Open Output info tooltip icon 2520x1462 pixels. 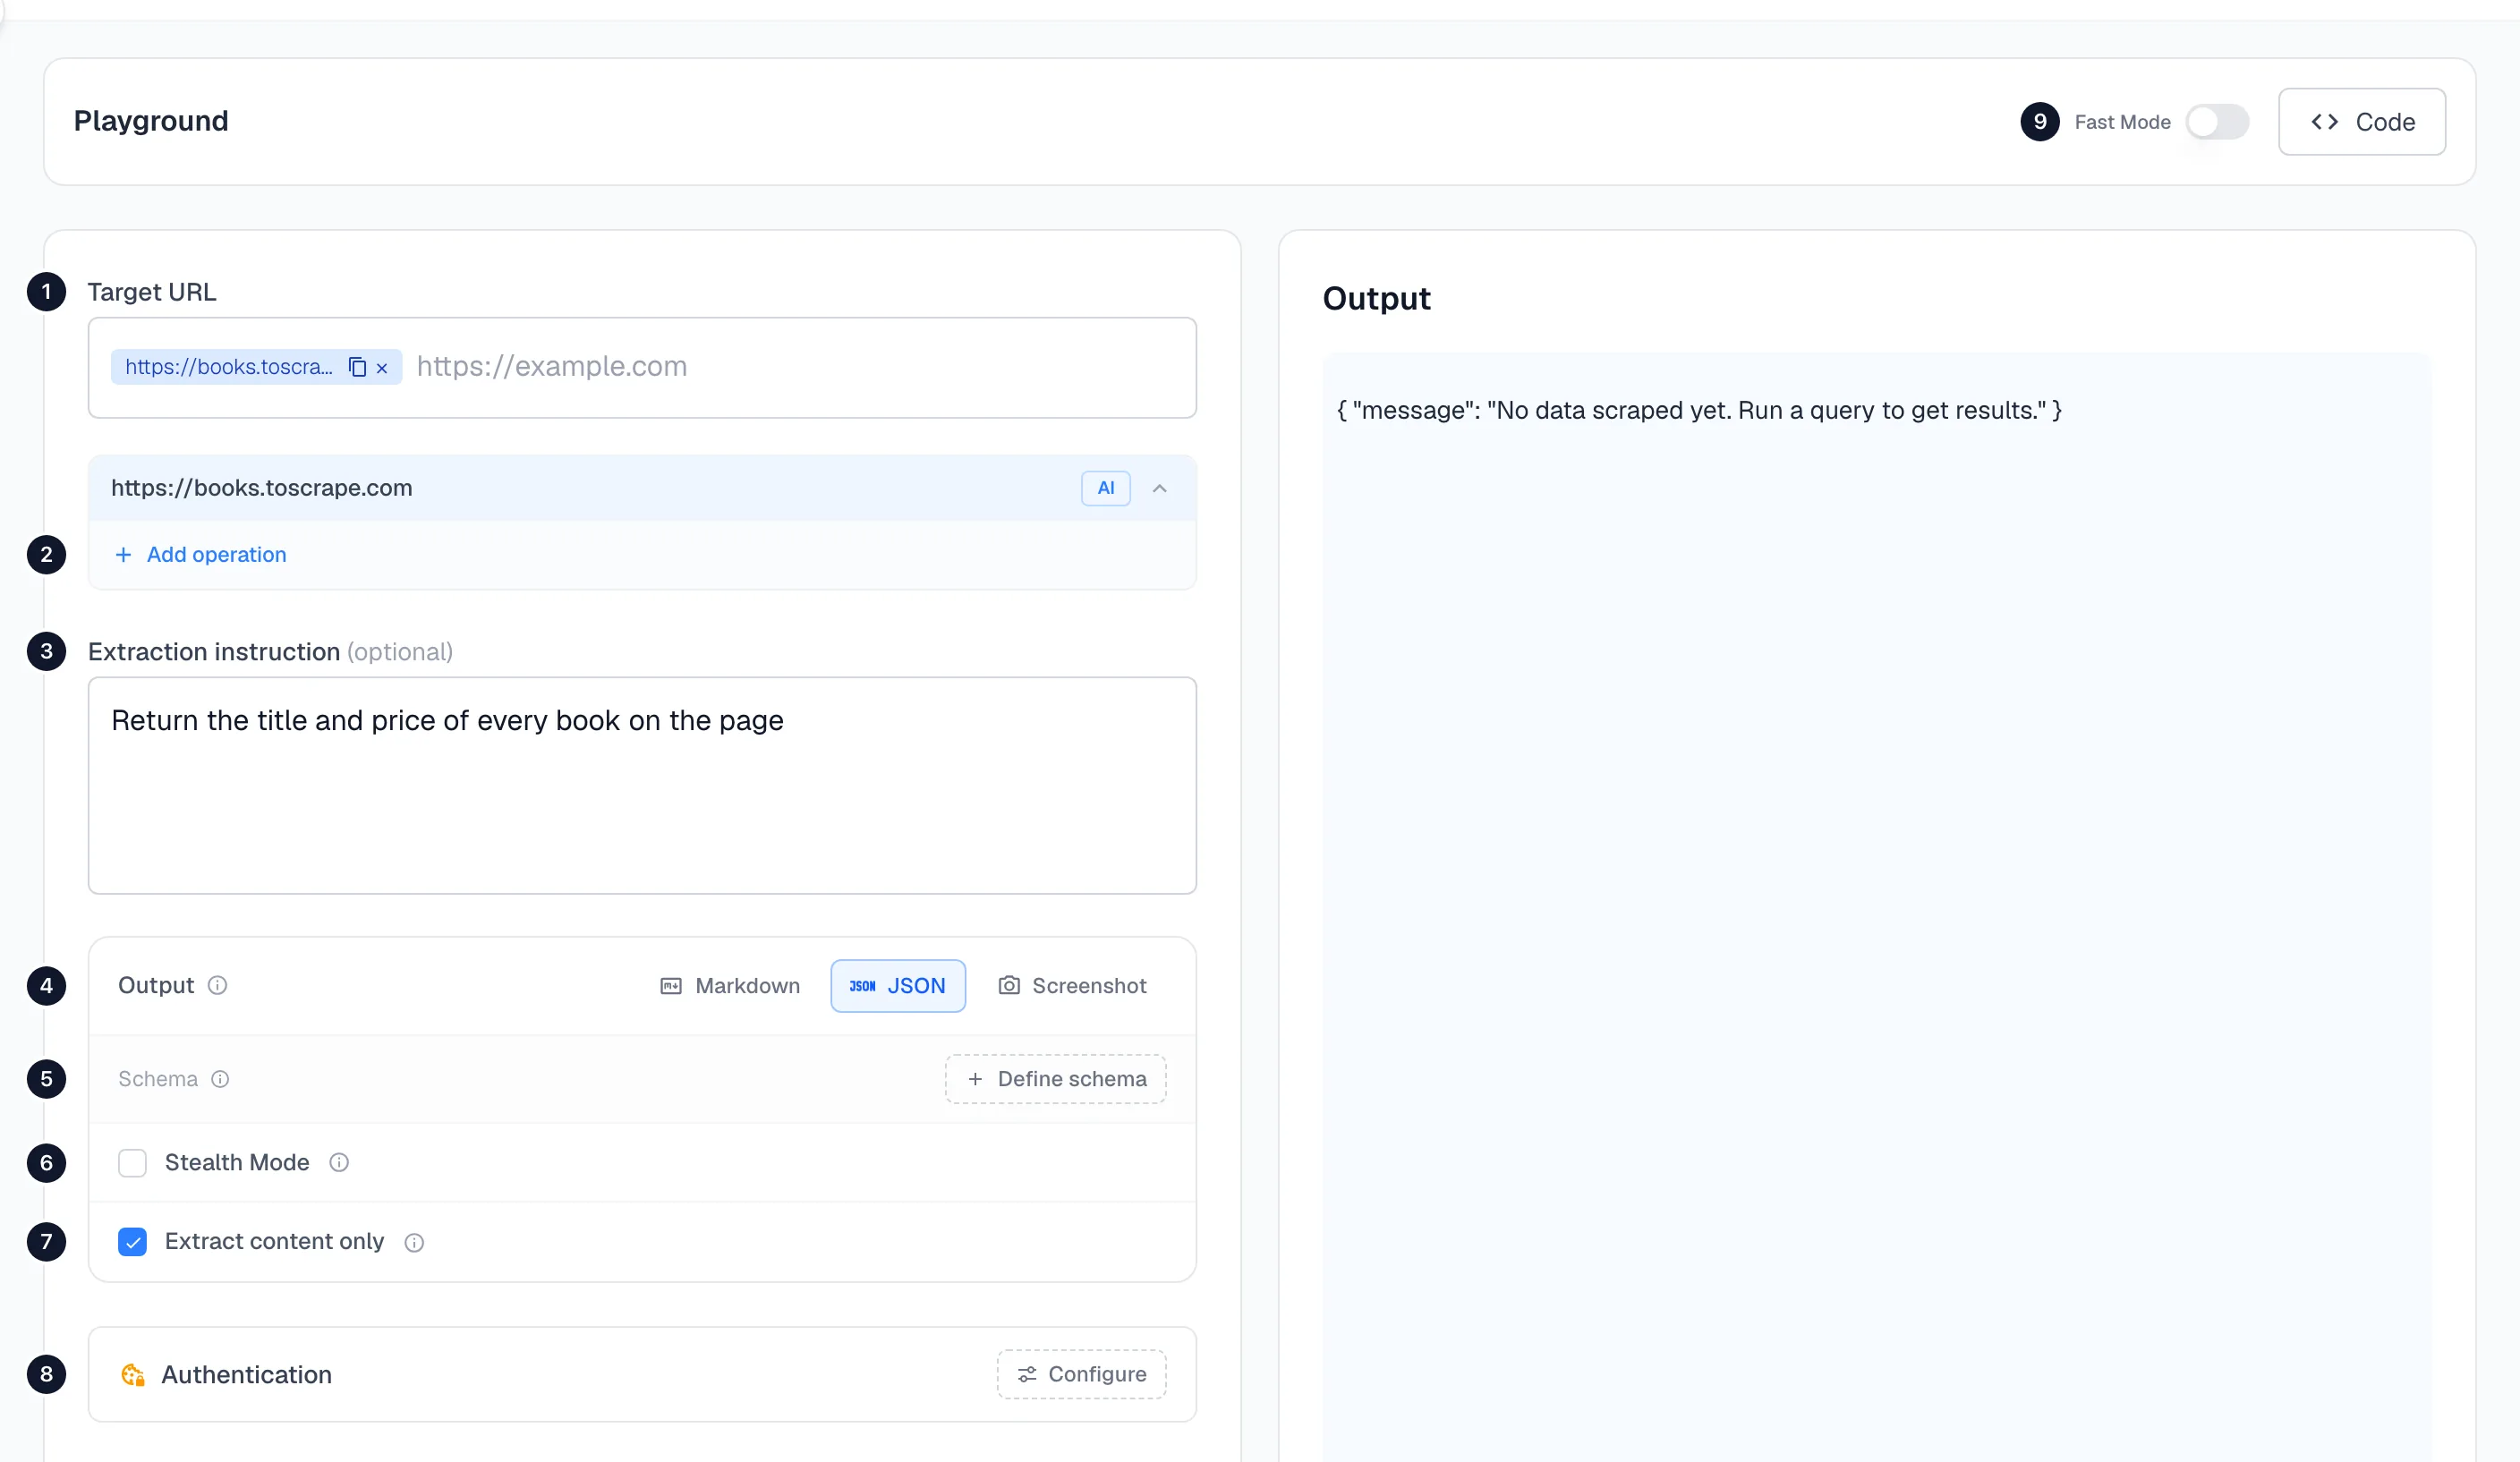[217, 985]
